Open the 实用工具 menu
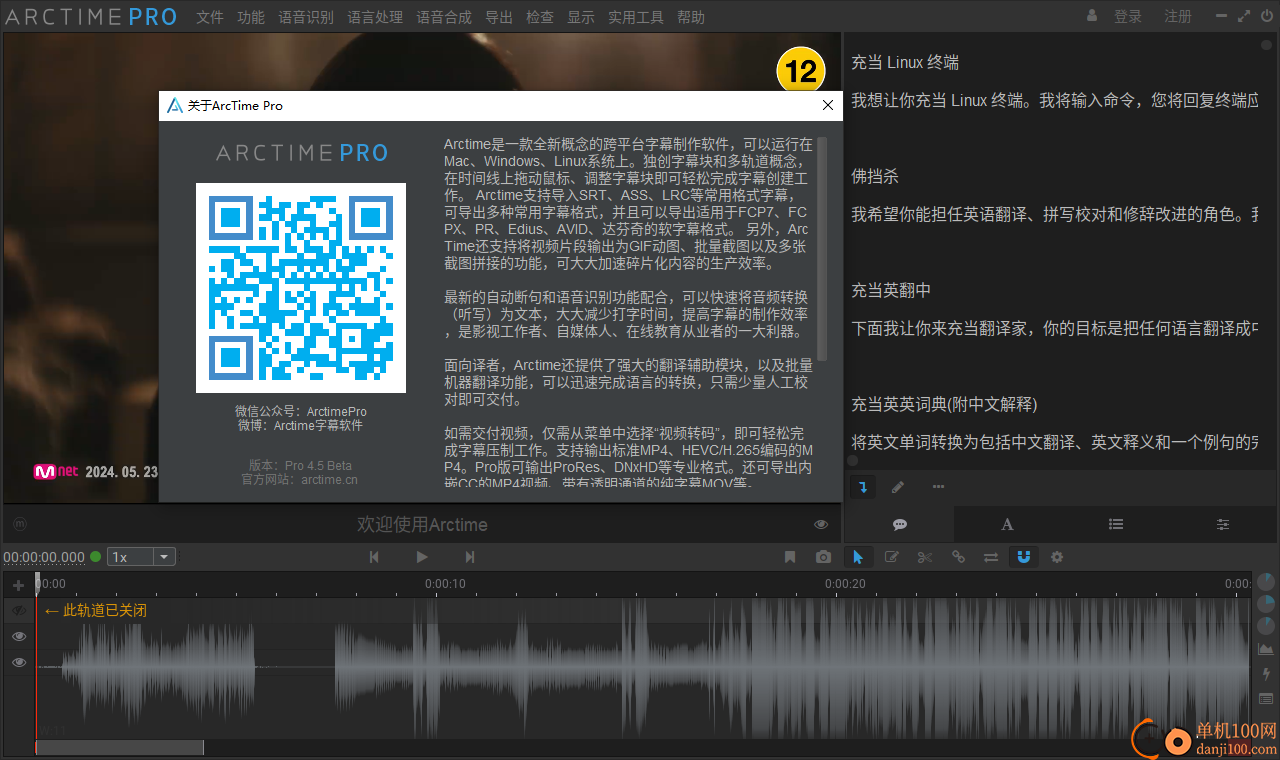Screen dimensions: 1280x760 [636, 17]
